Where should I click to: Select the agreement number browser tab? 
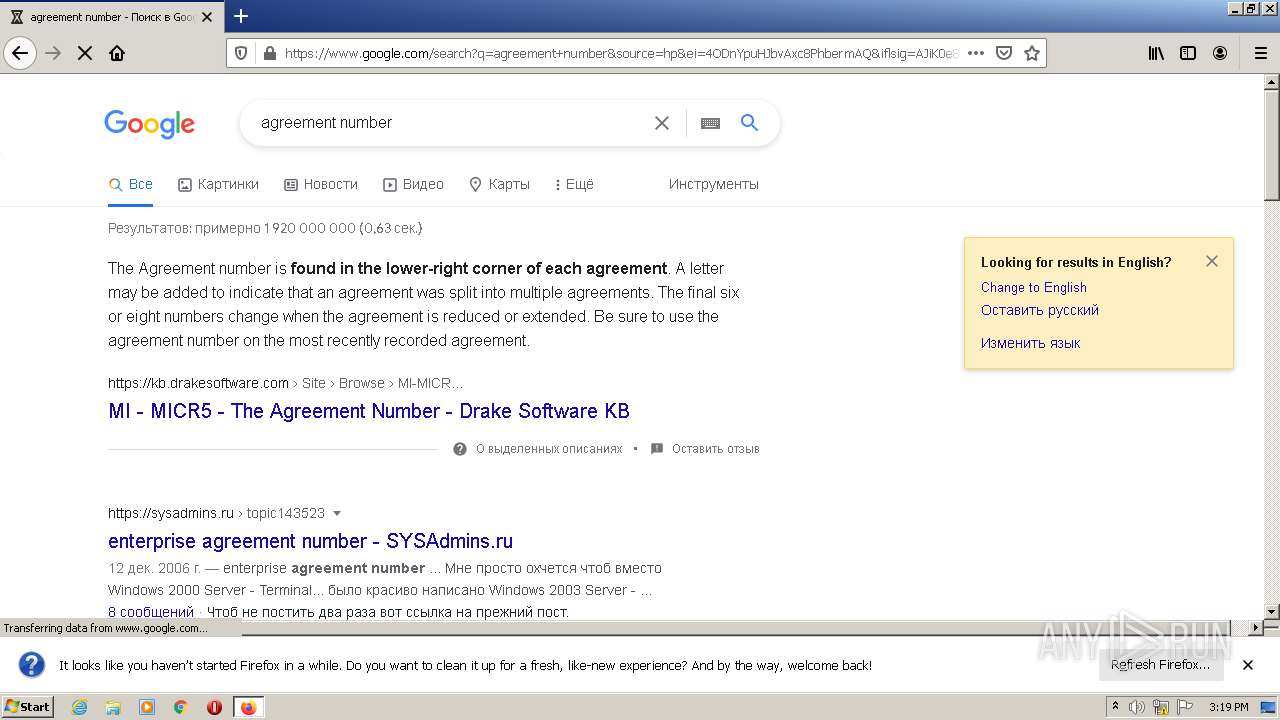(x=112, y=17)
